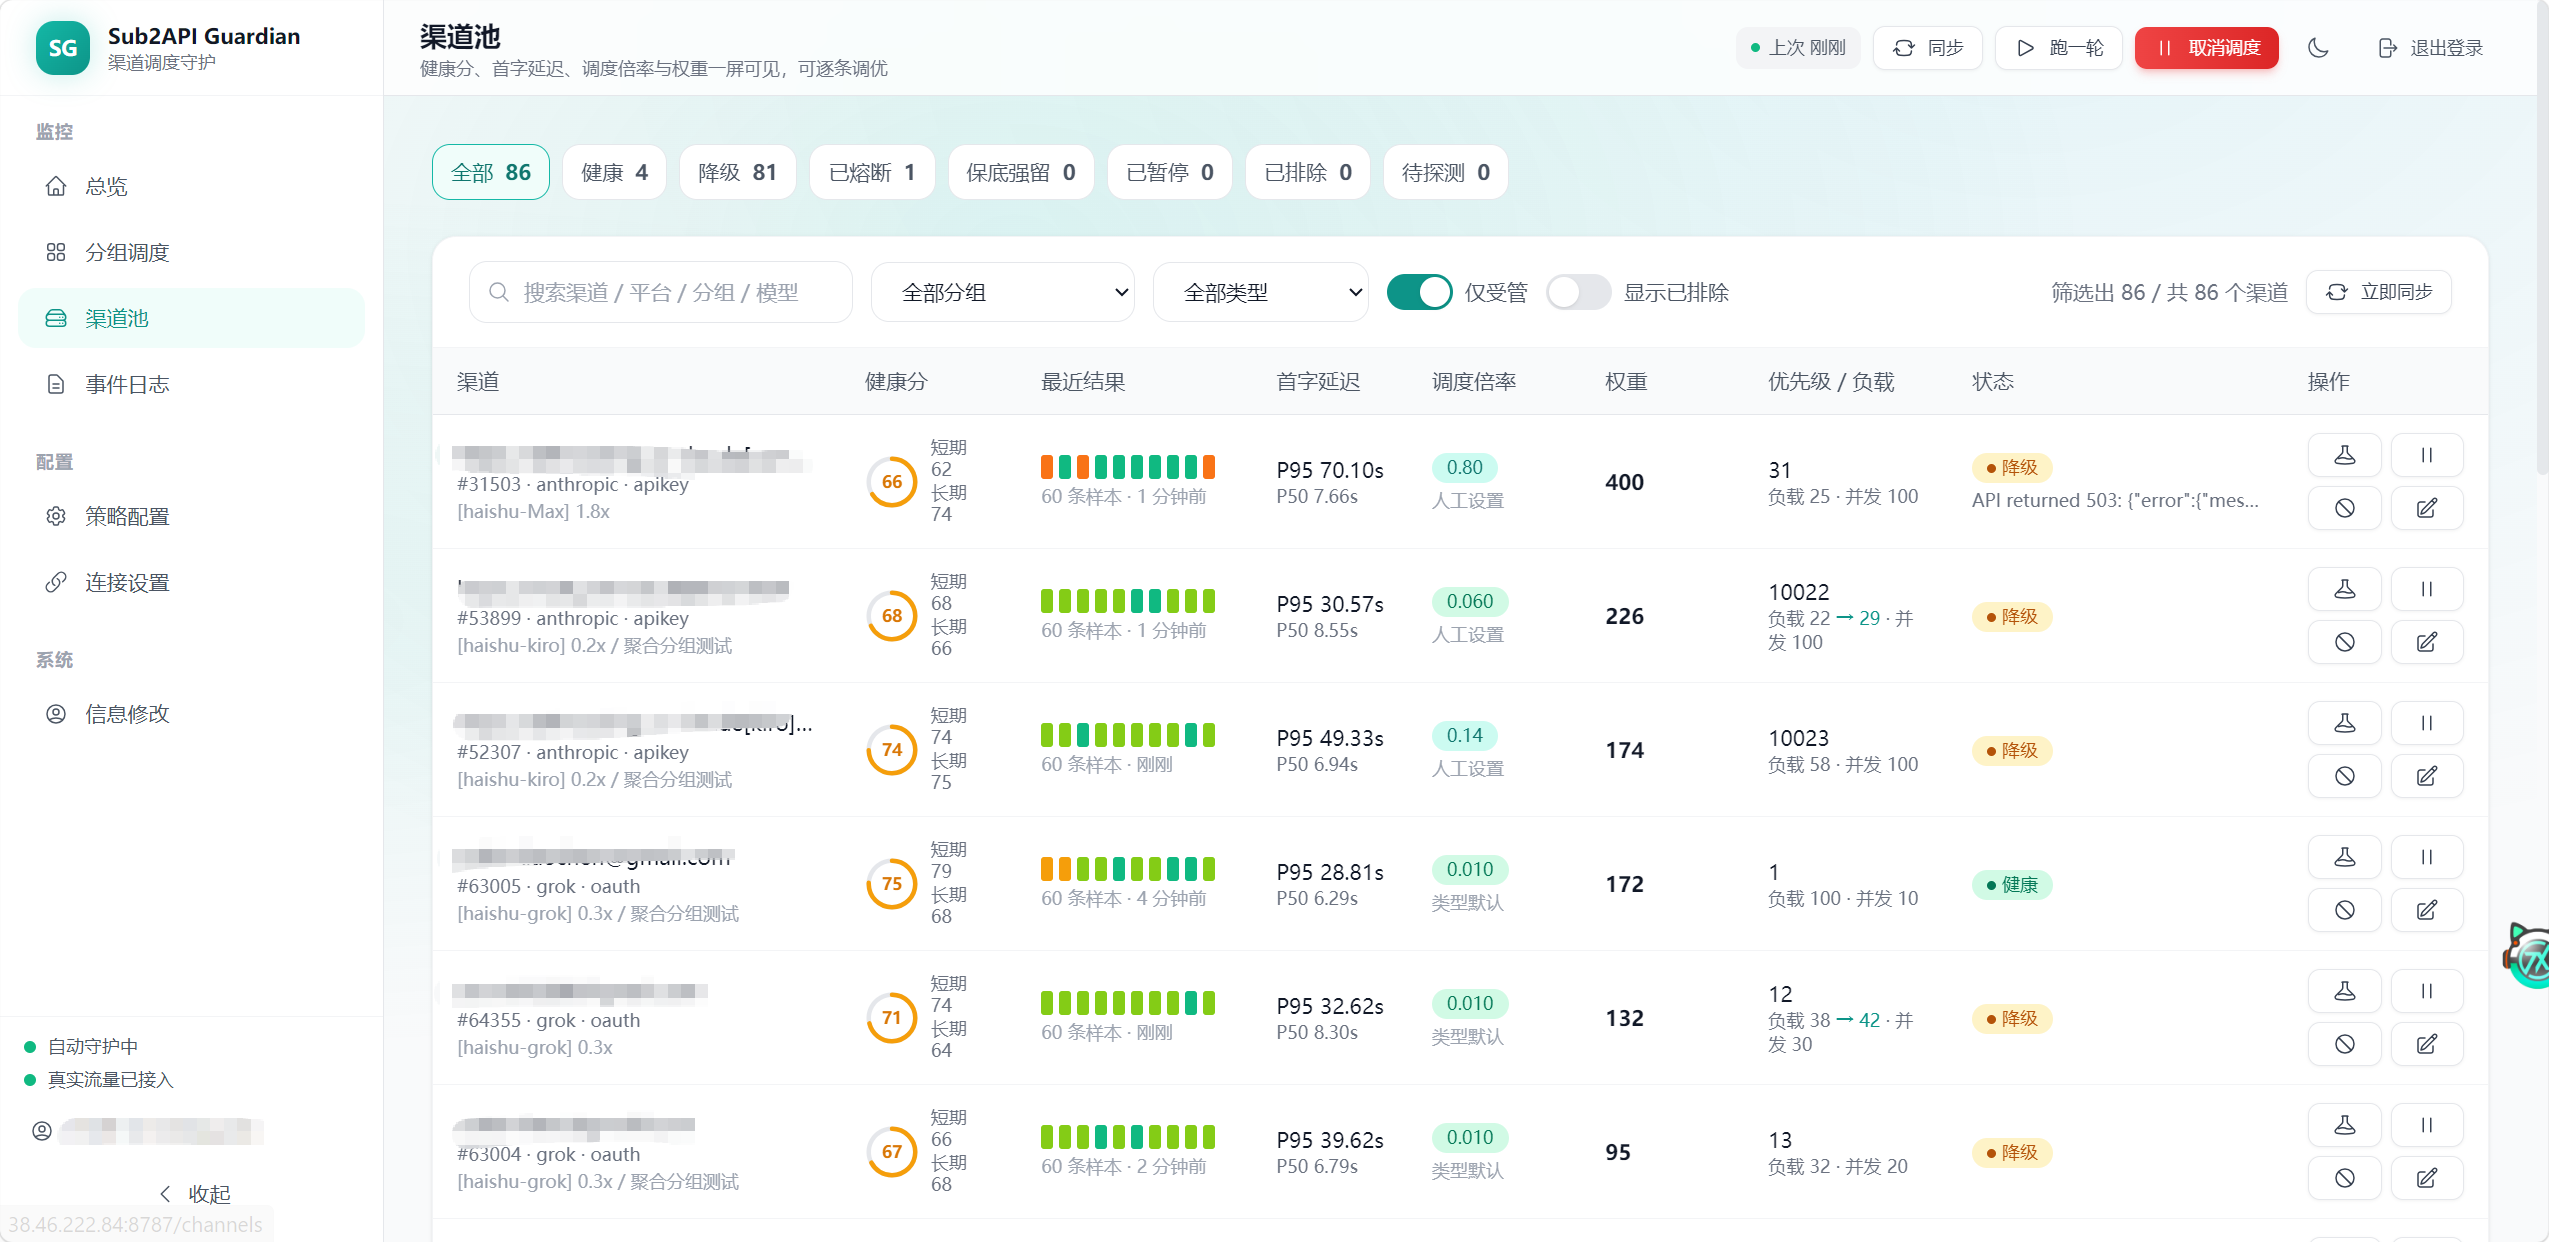Exclude channel #52307 via ban icon

2344,776
